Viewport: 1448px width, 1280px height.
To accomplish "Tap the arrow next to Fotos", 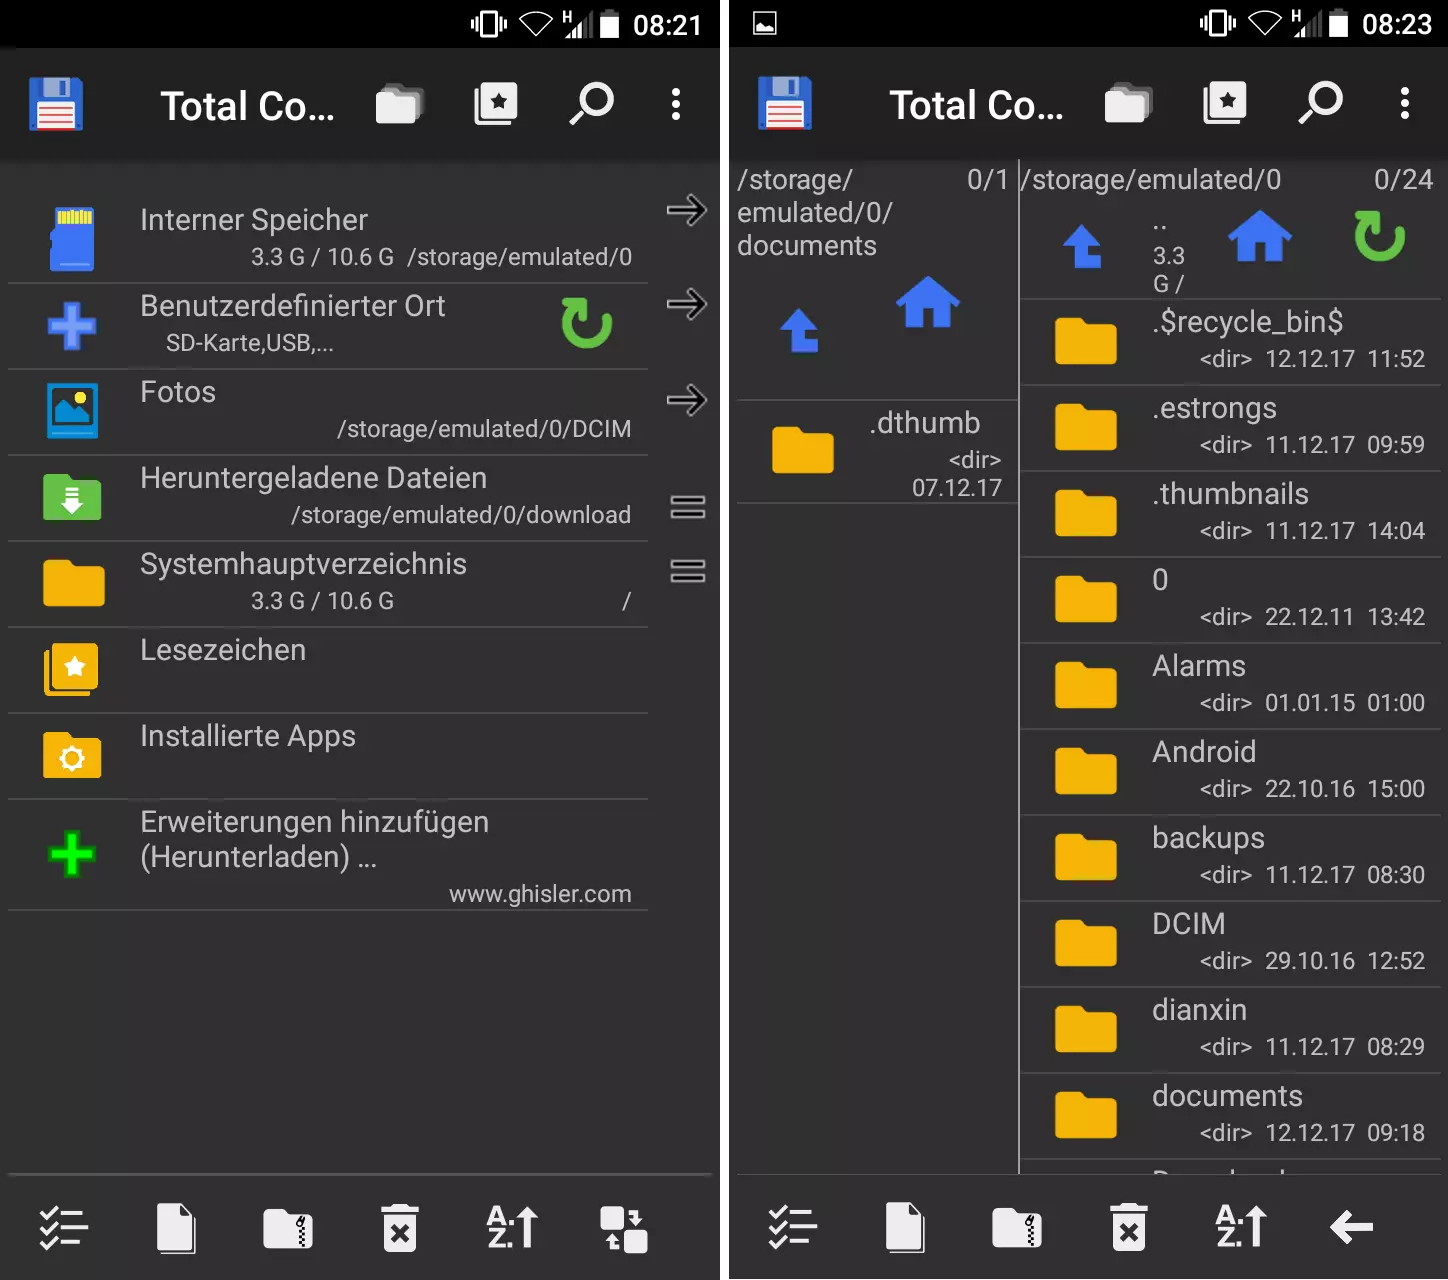I will (687, 400).
